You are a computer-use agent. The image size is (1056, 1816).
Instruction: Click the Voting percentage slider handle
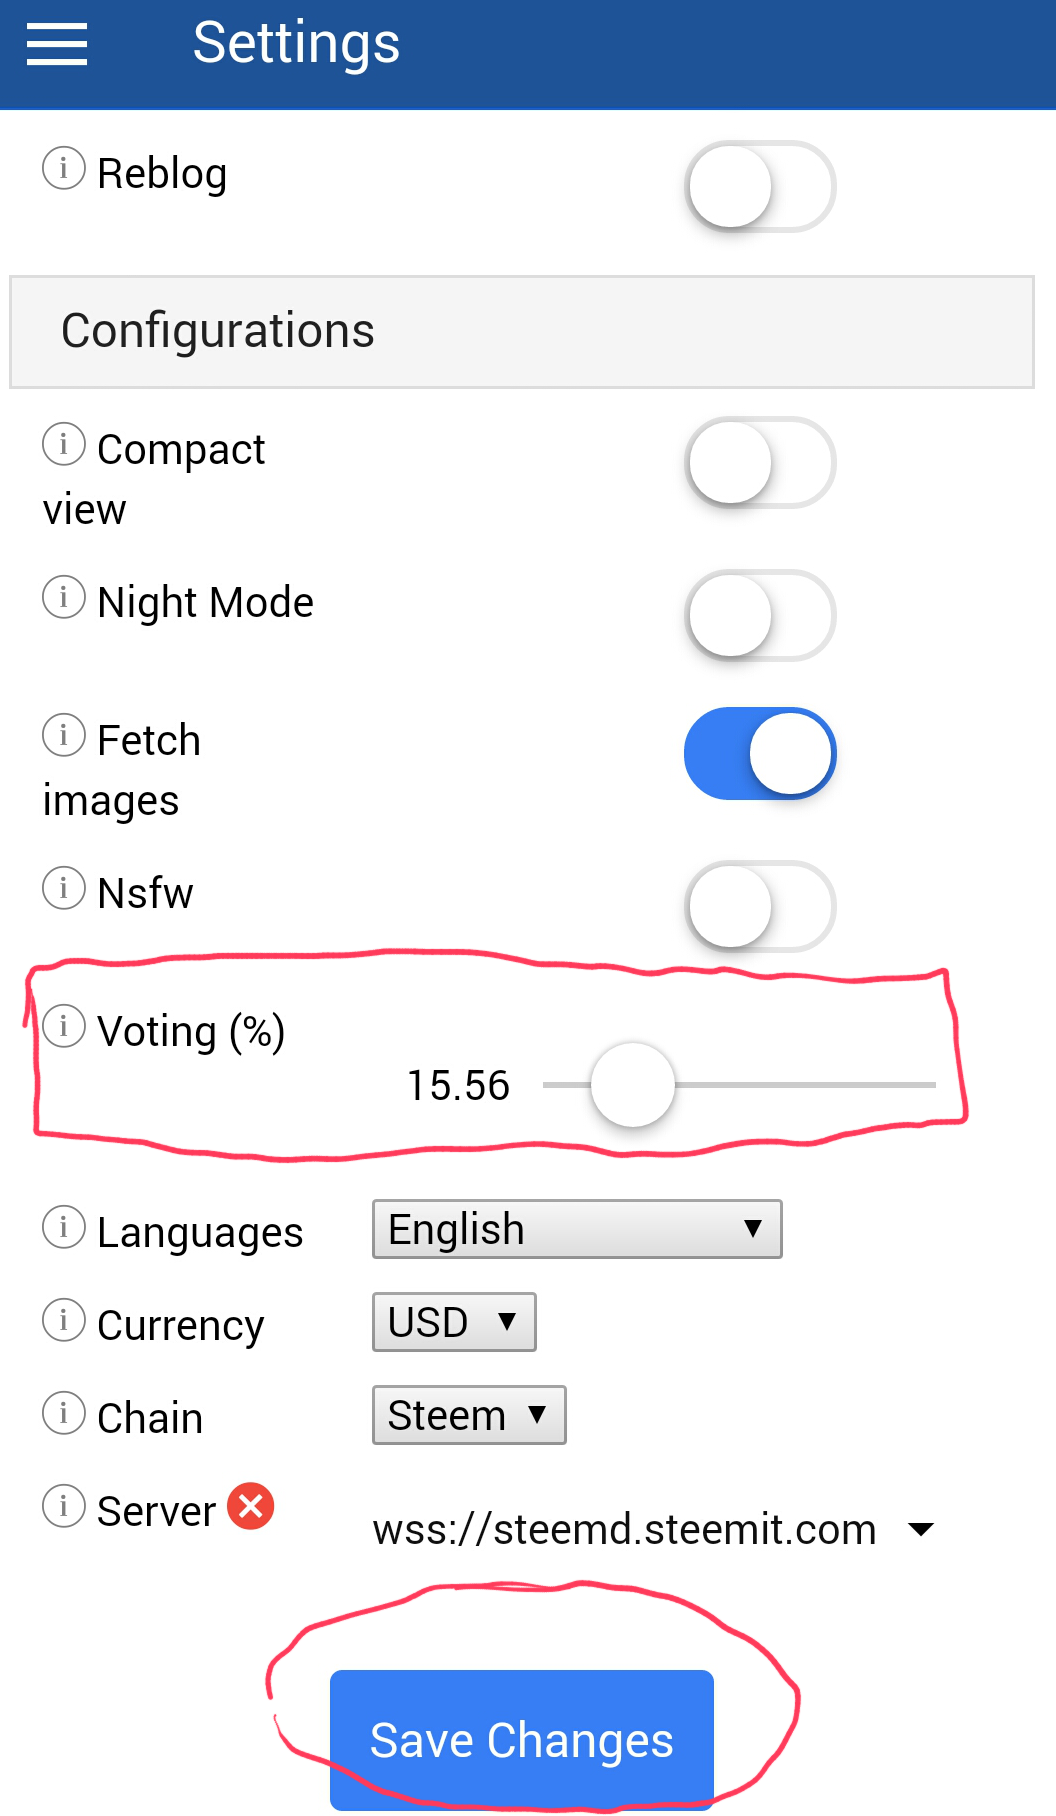633,1085
